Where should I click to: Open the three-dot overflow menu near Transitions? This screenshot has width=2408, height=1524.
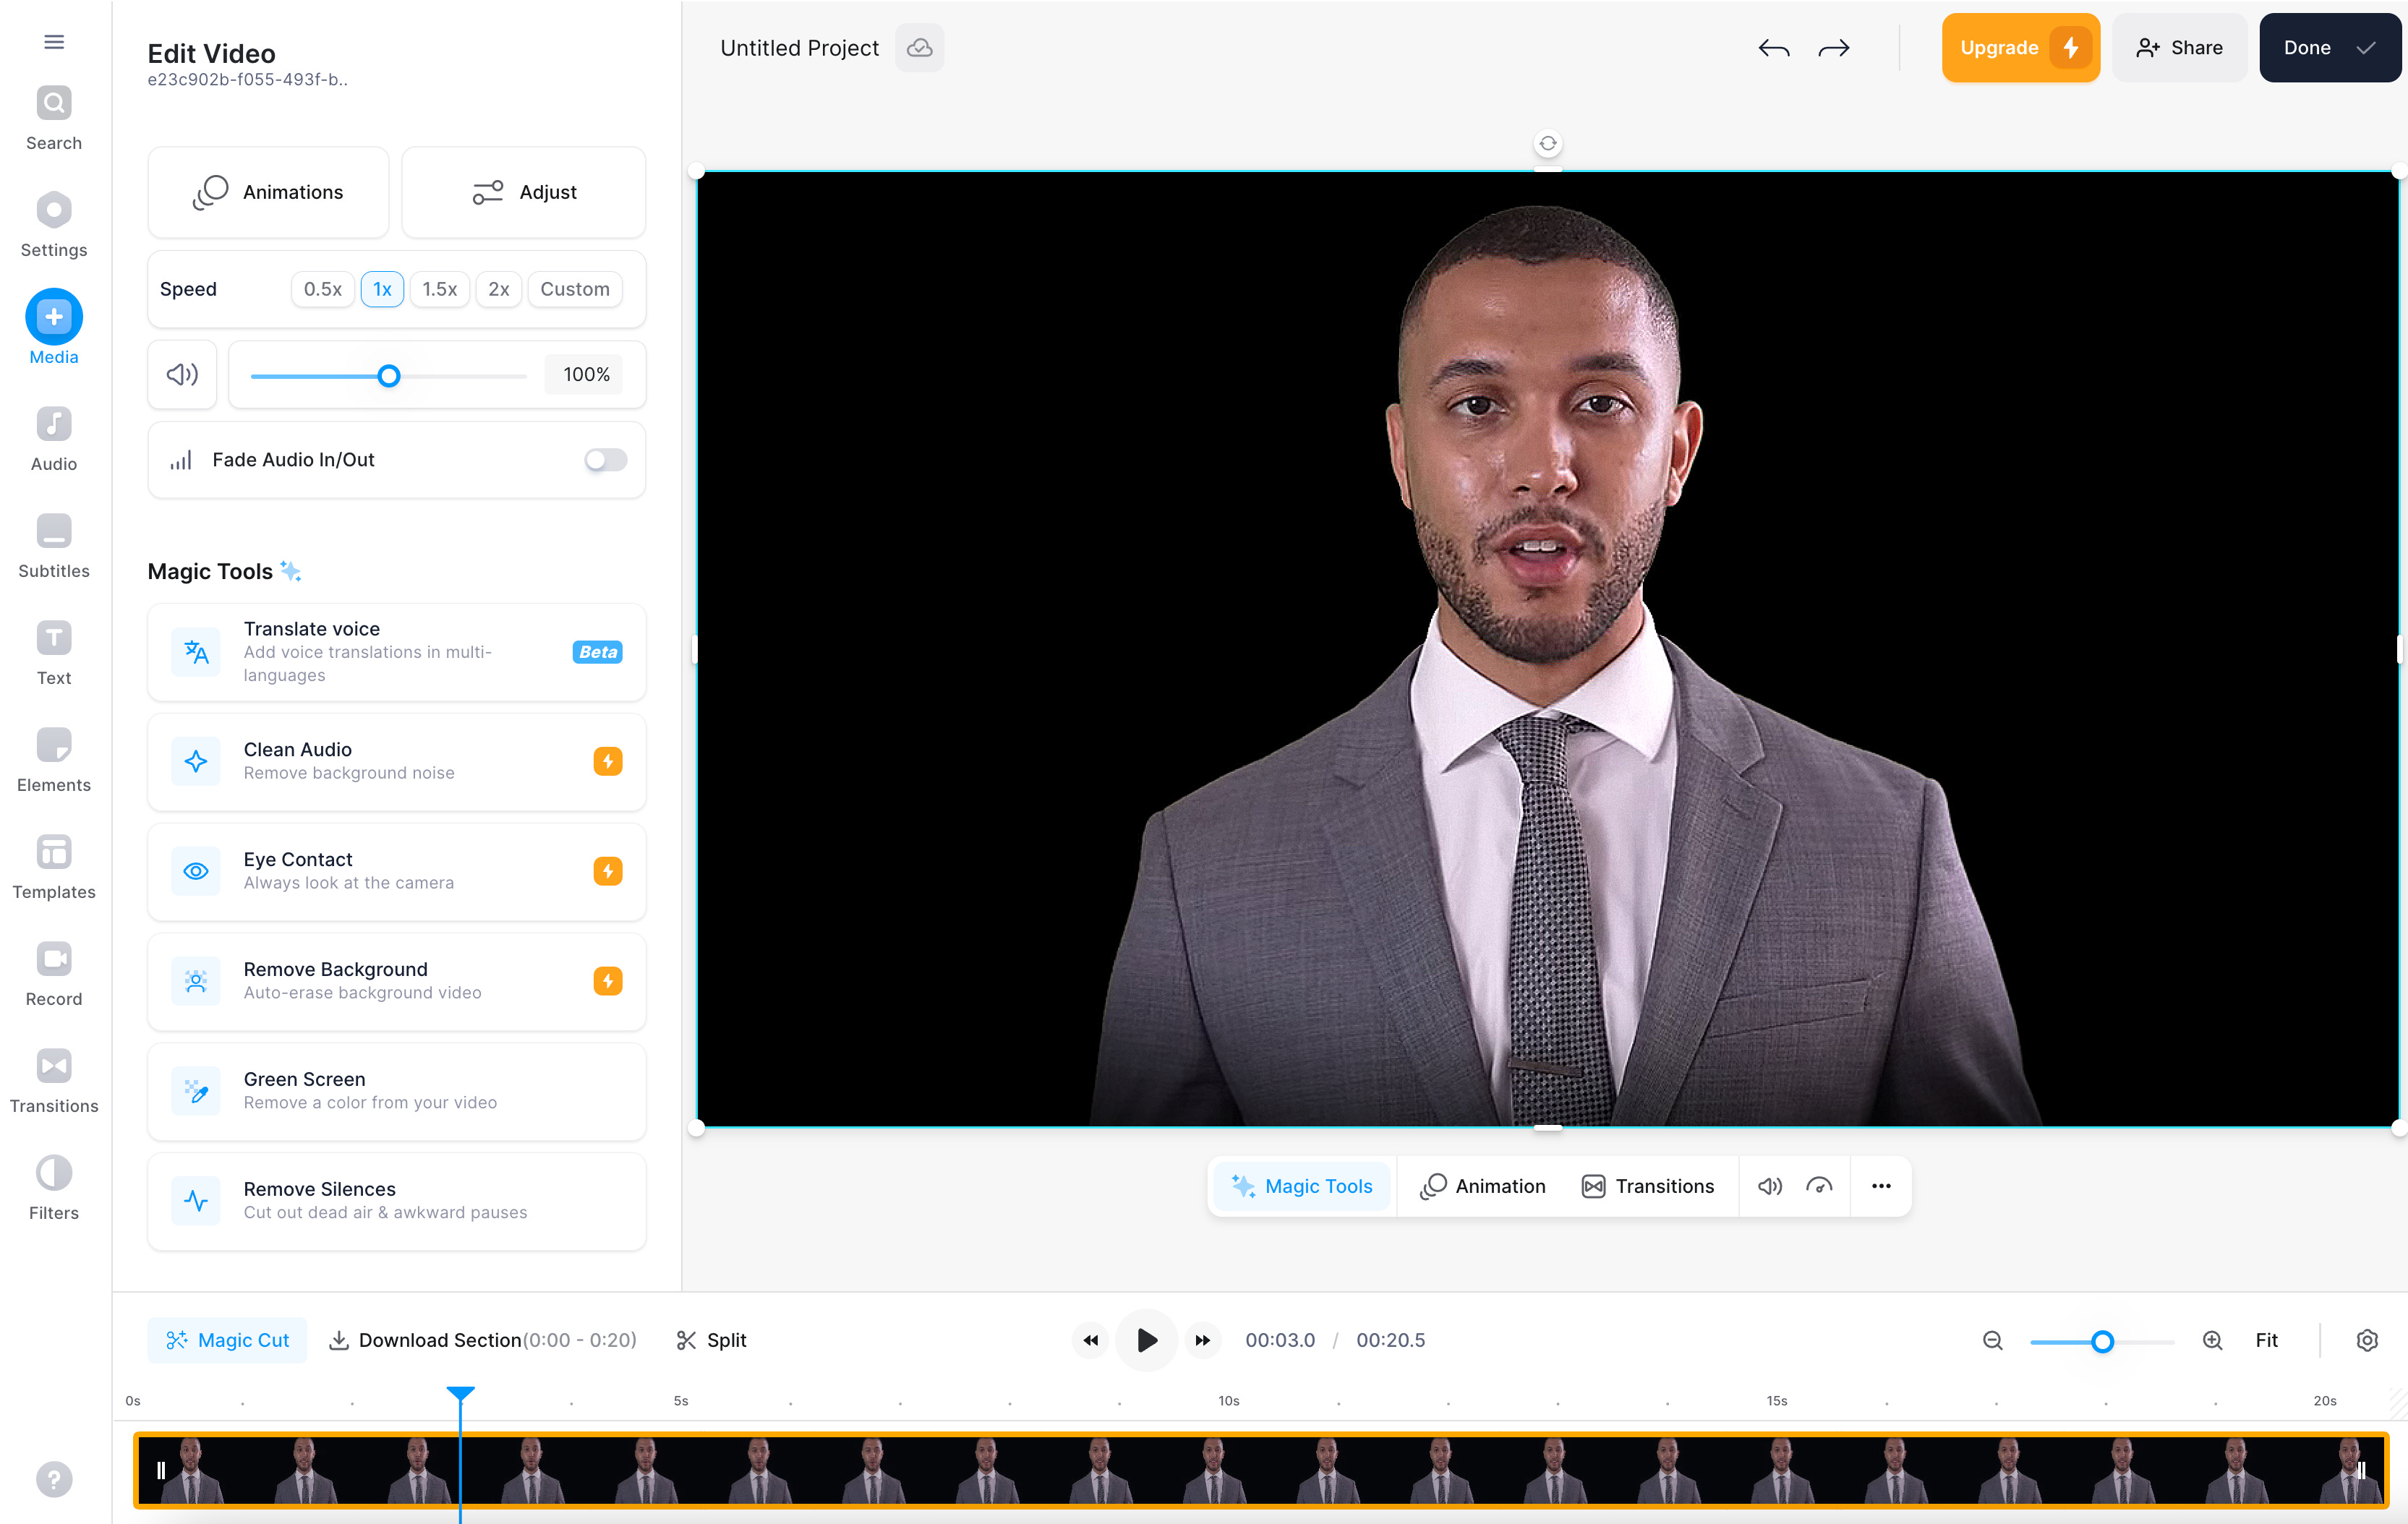1881,1186
